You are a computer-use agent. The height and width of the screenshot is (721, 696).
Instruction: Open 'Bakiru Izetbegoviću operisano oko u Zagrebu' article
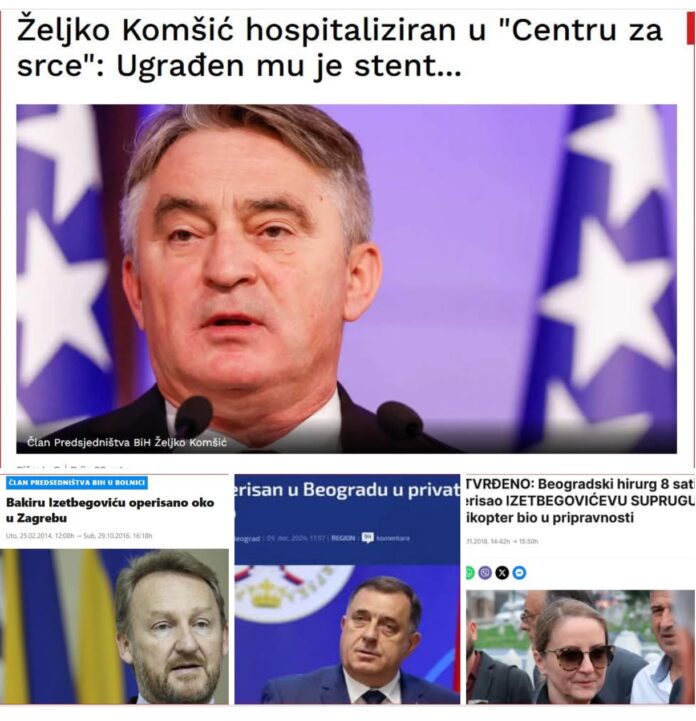click(x=110, y=510)
